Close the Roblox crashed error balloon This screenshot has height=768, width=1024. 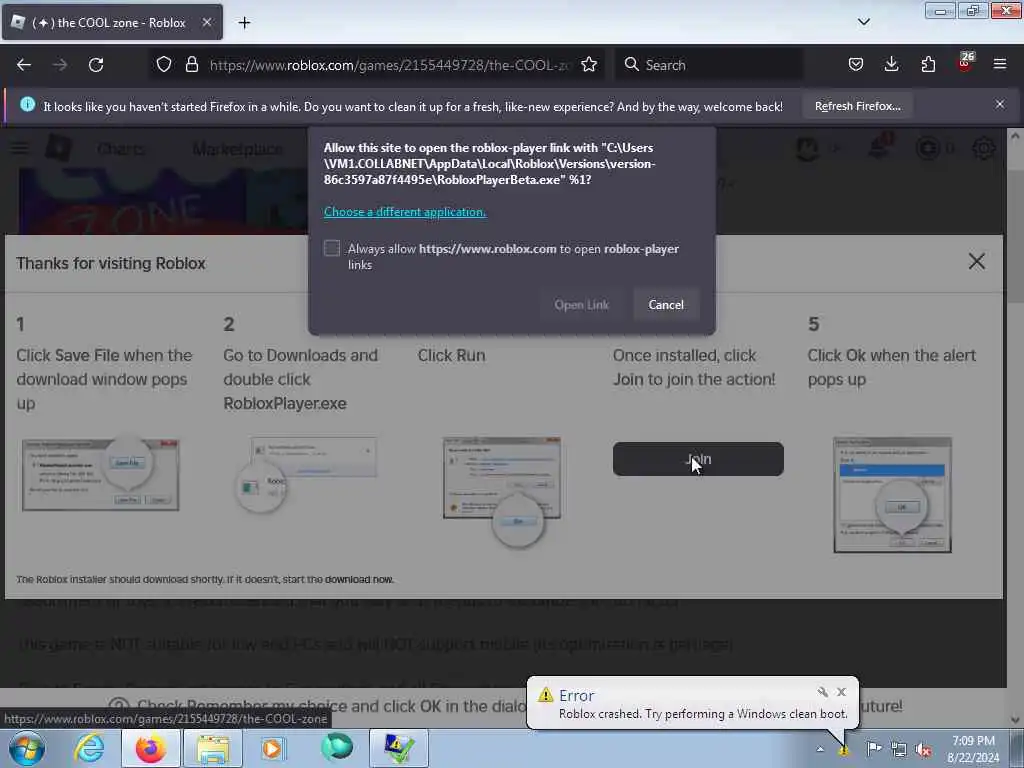tap(841, 692)
